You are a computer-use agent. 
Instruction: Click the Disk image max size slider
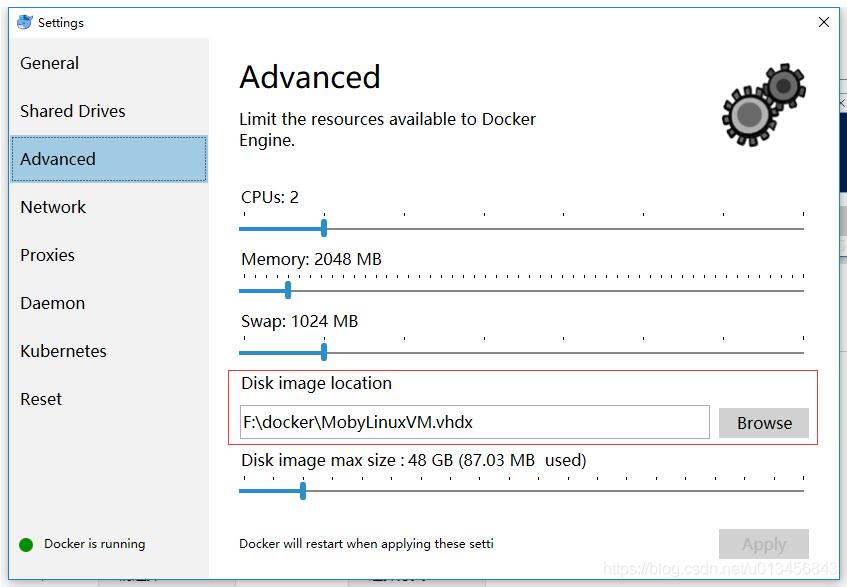(x=303, y=490)
